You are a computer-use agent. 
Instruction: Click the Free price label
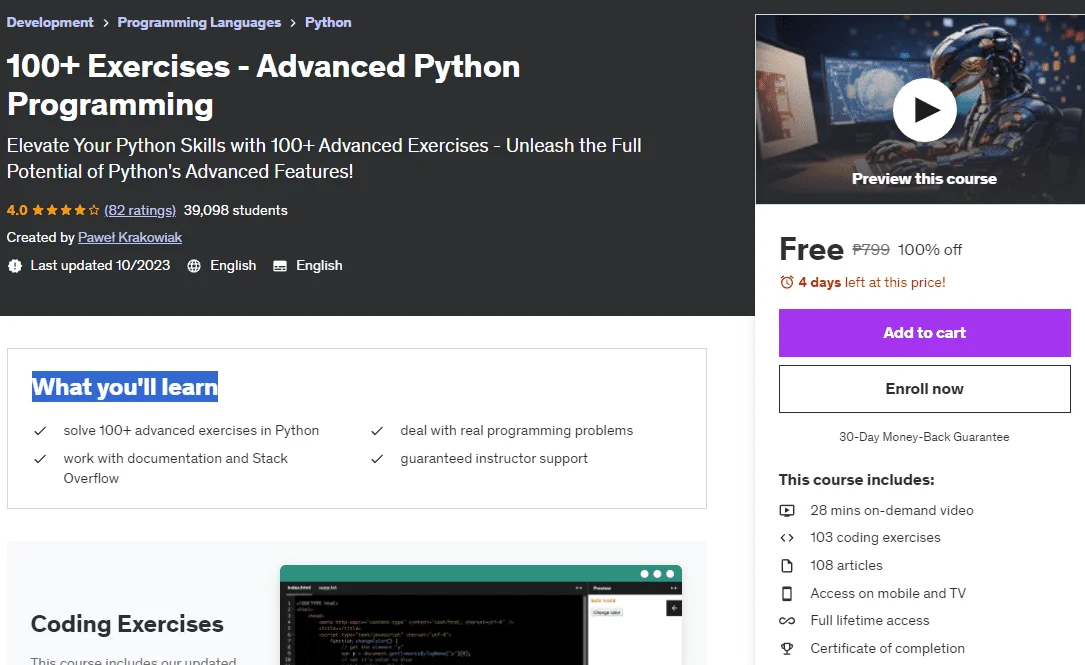click(x=812, y=250)
